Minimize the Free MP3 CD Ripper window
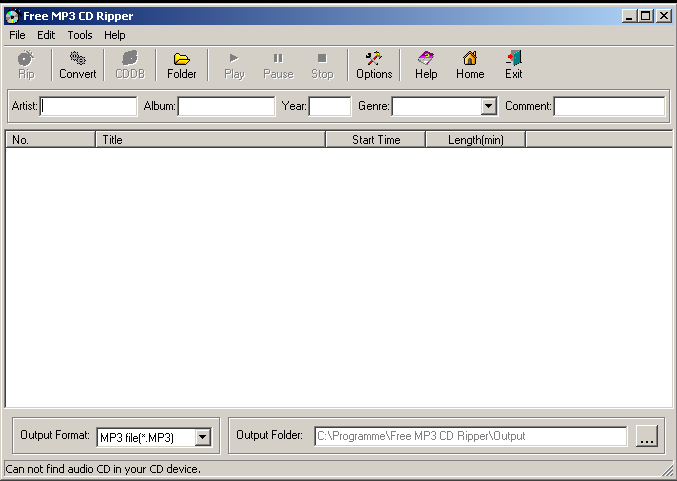Viewport: 677px width, 481px height. [629, 16]
